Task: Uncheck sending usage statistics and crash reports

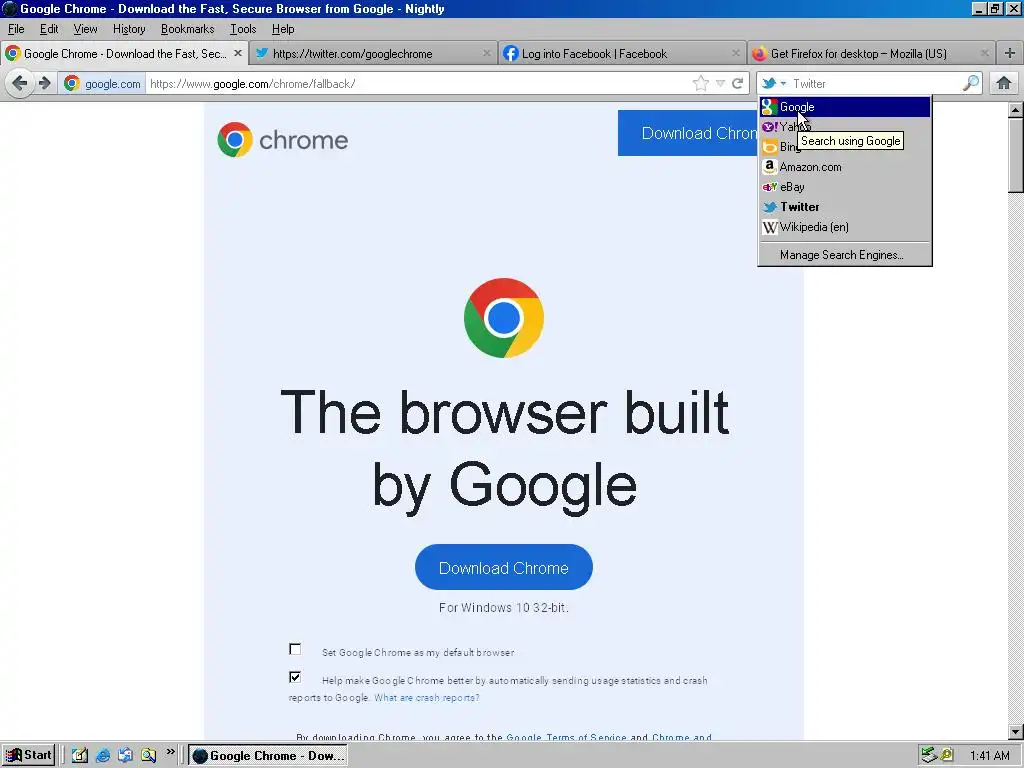Action: point(295,677)
